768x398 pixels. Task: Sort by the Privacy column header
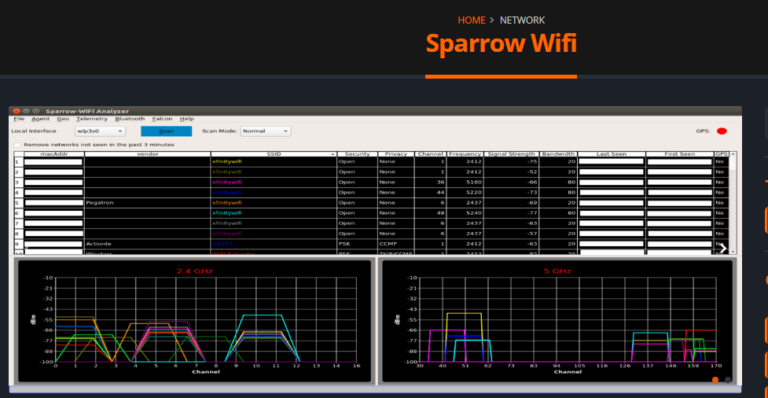396,154
